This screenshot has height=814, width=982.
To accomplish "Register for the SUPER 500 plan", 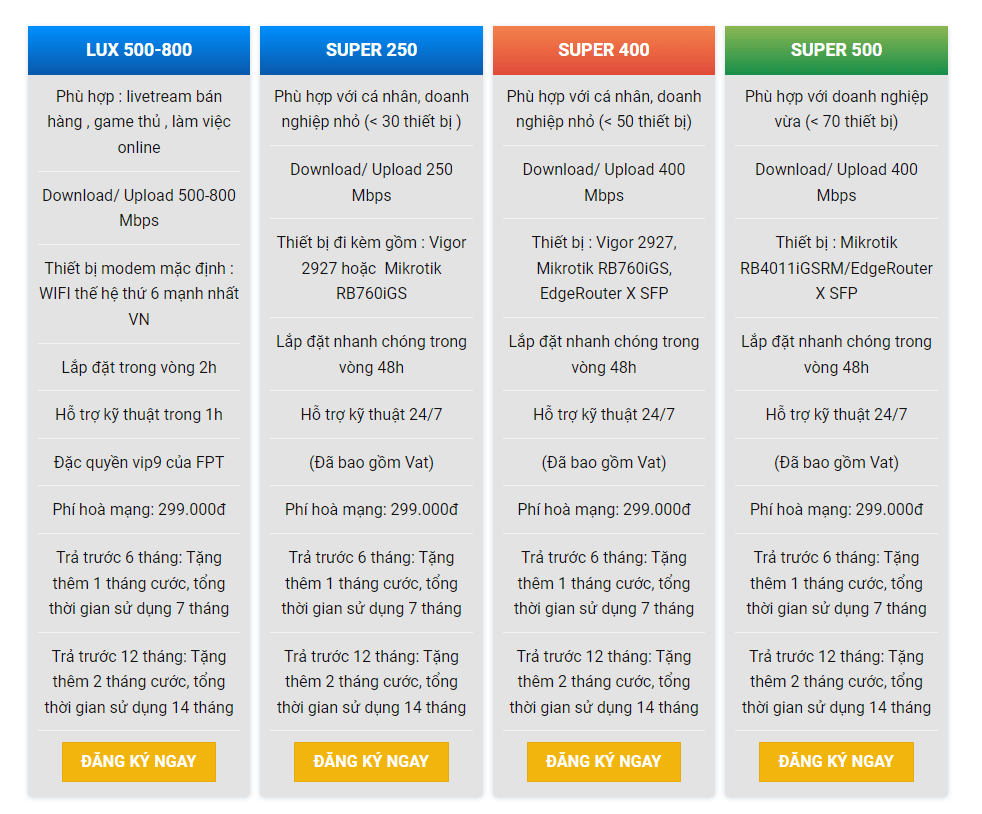I will tap(836, 761).
